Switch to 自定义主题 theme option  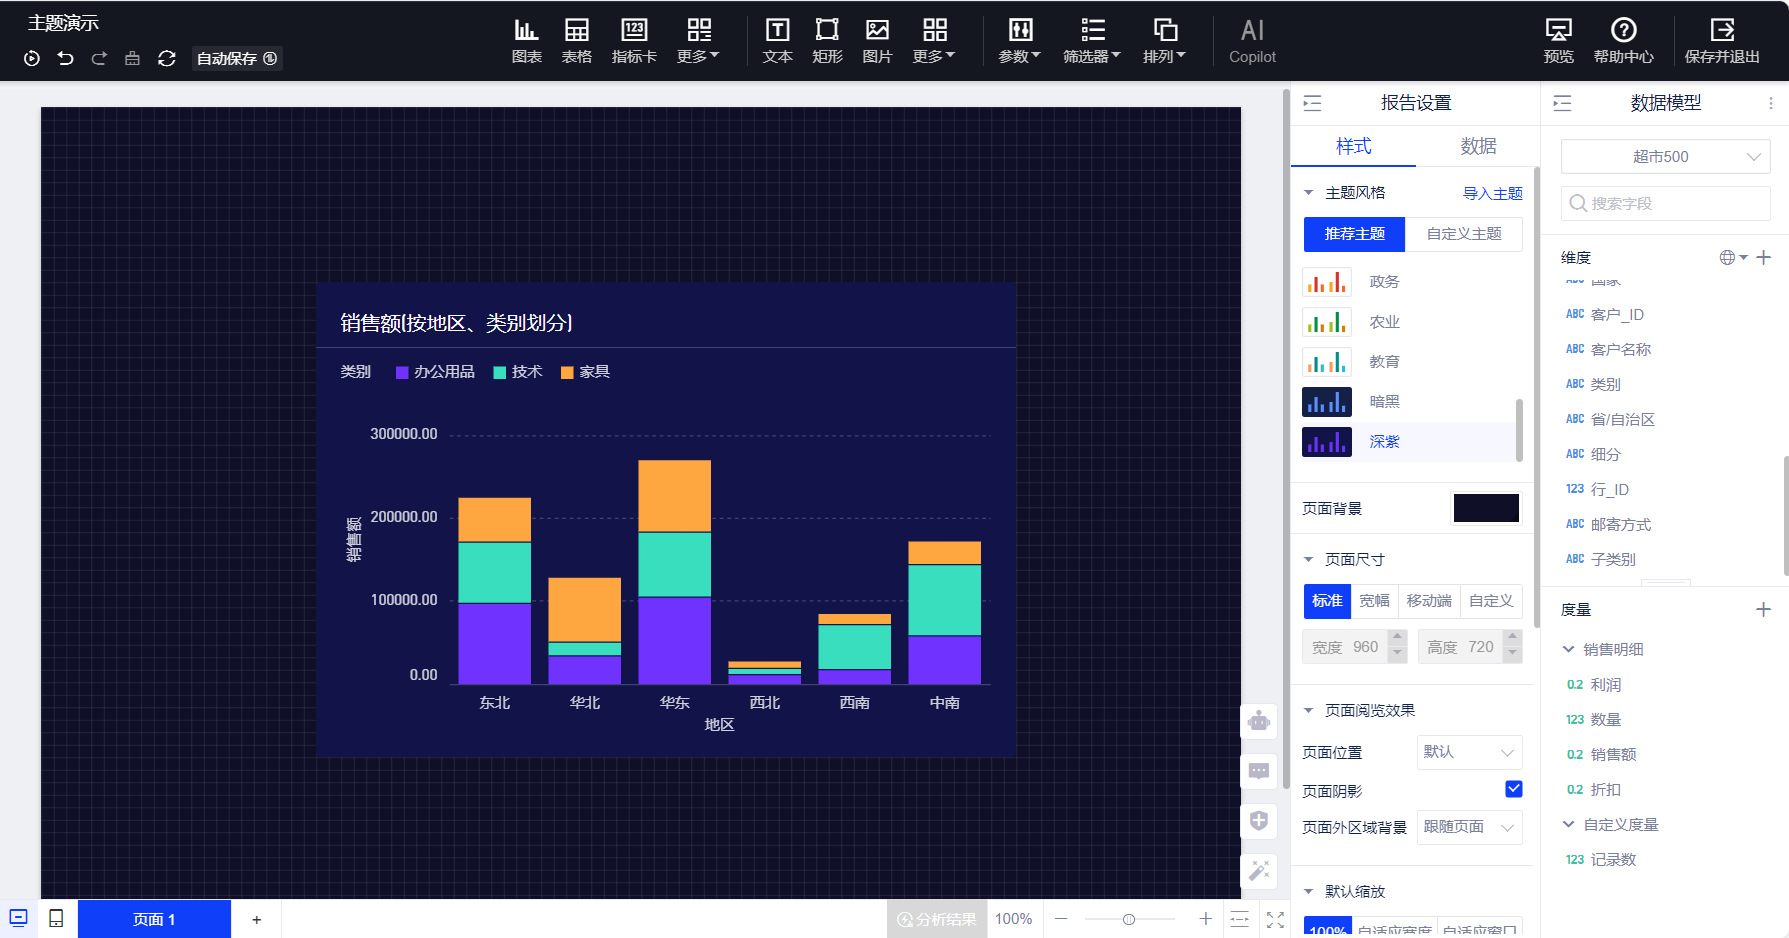(x=1463, y=234)
